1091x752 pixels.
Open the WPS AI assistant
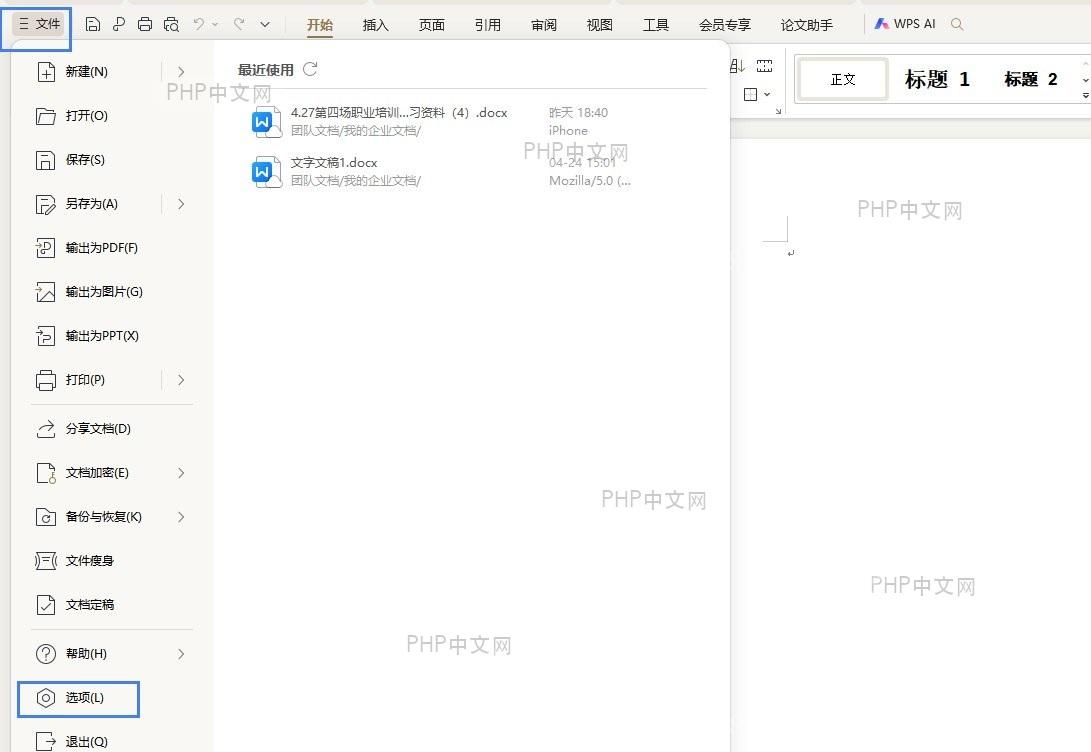pyautogui.click(x=905, y=24)
